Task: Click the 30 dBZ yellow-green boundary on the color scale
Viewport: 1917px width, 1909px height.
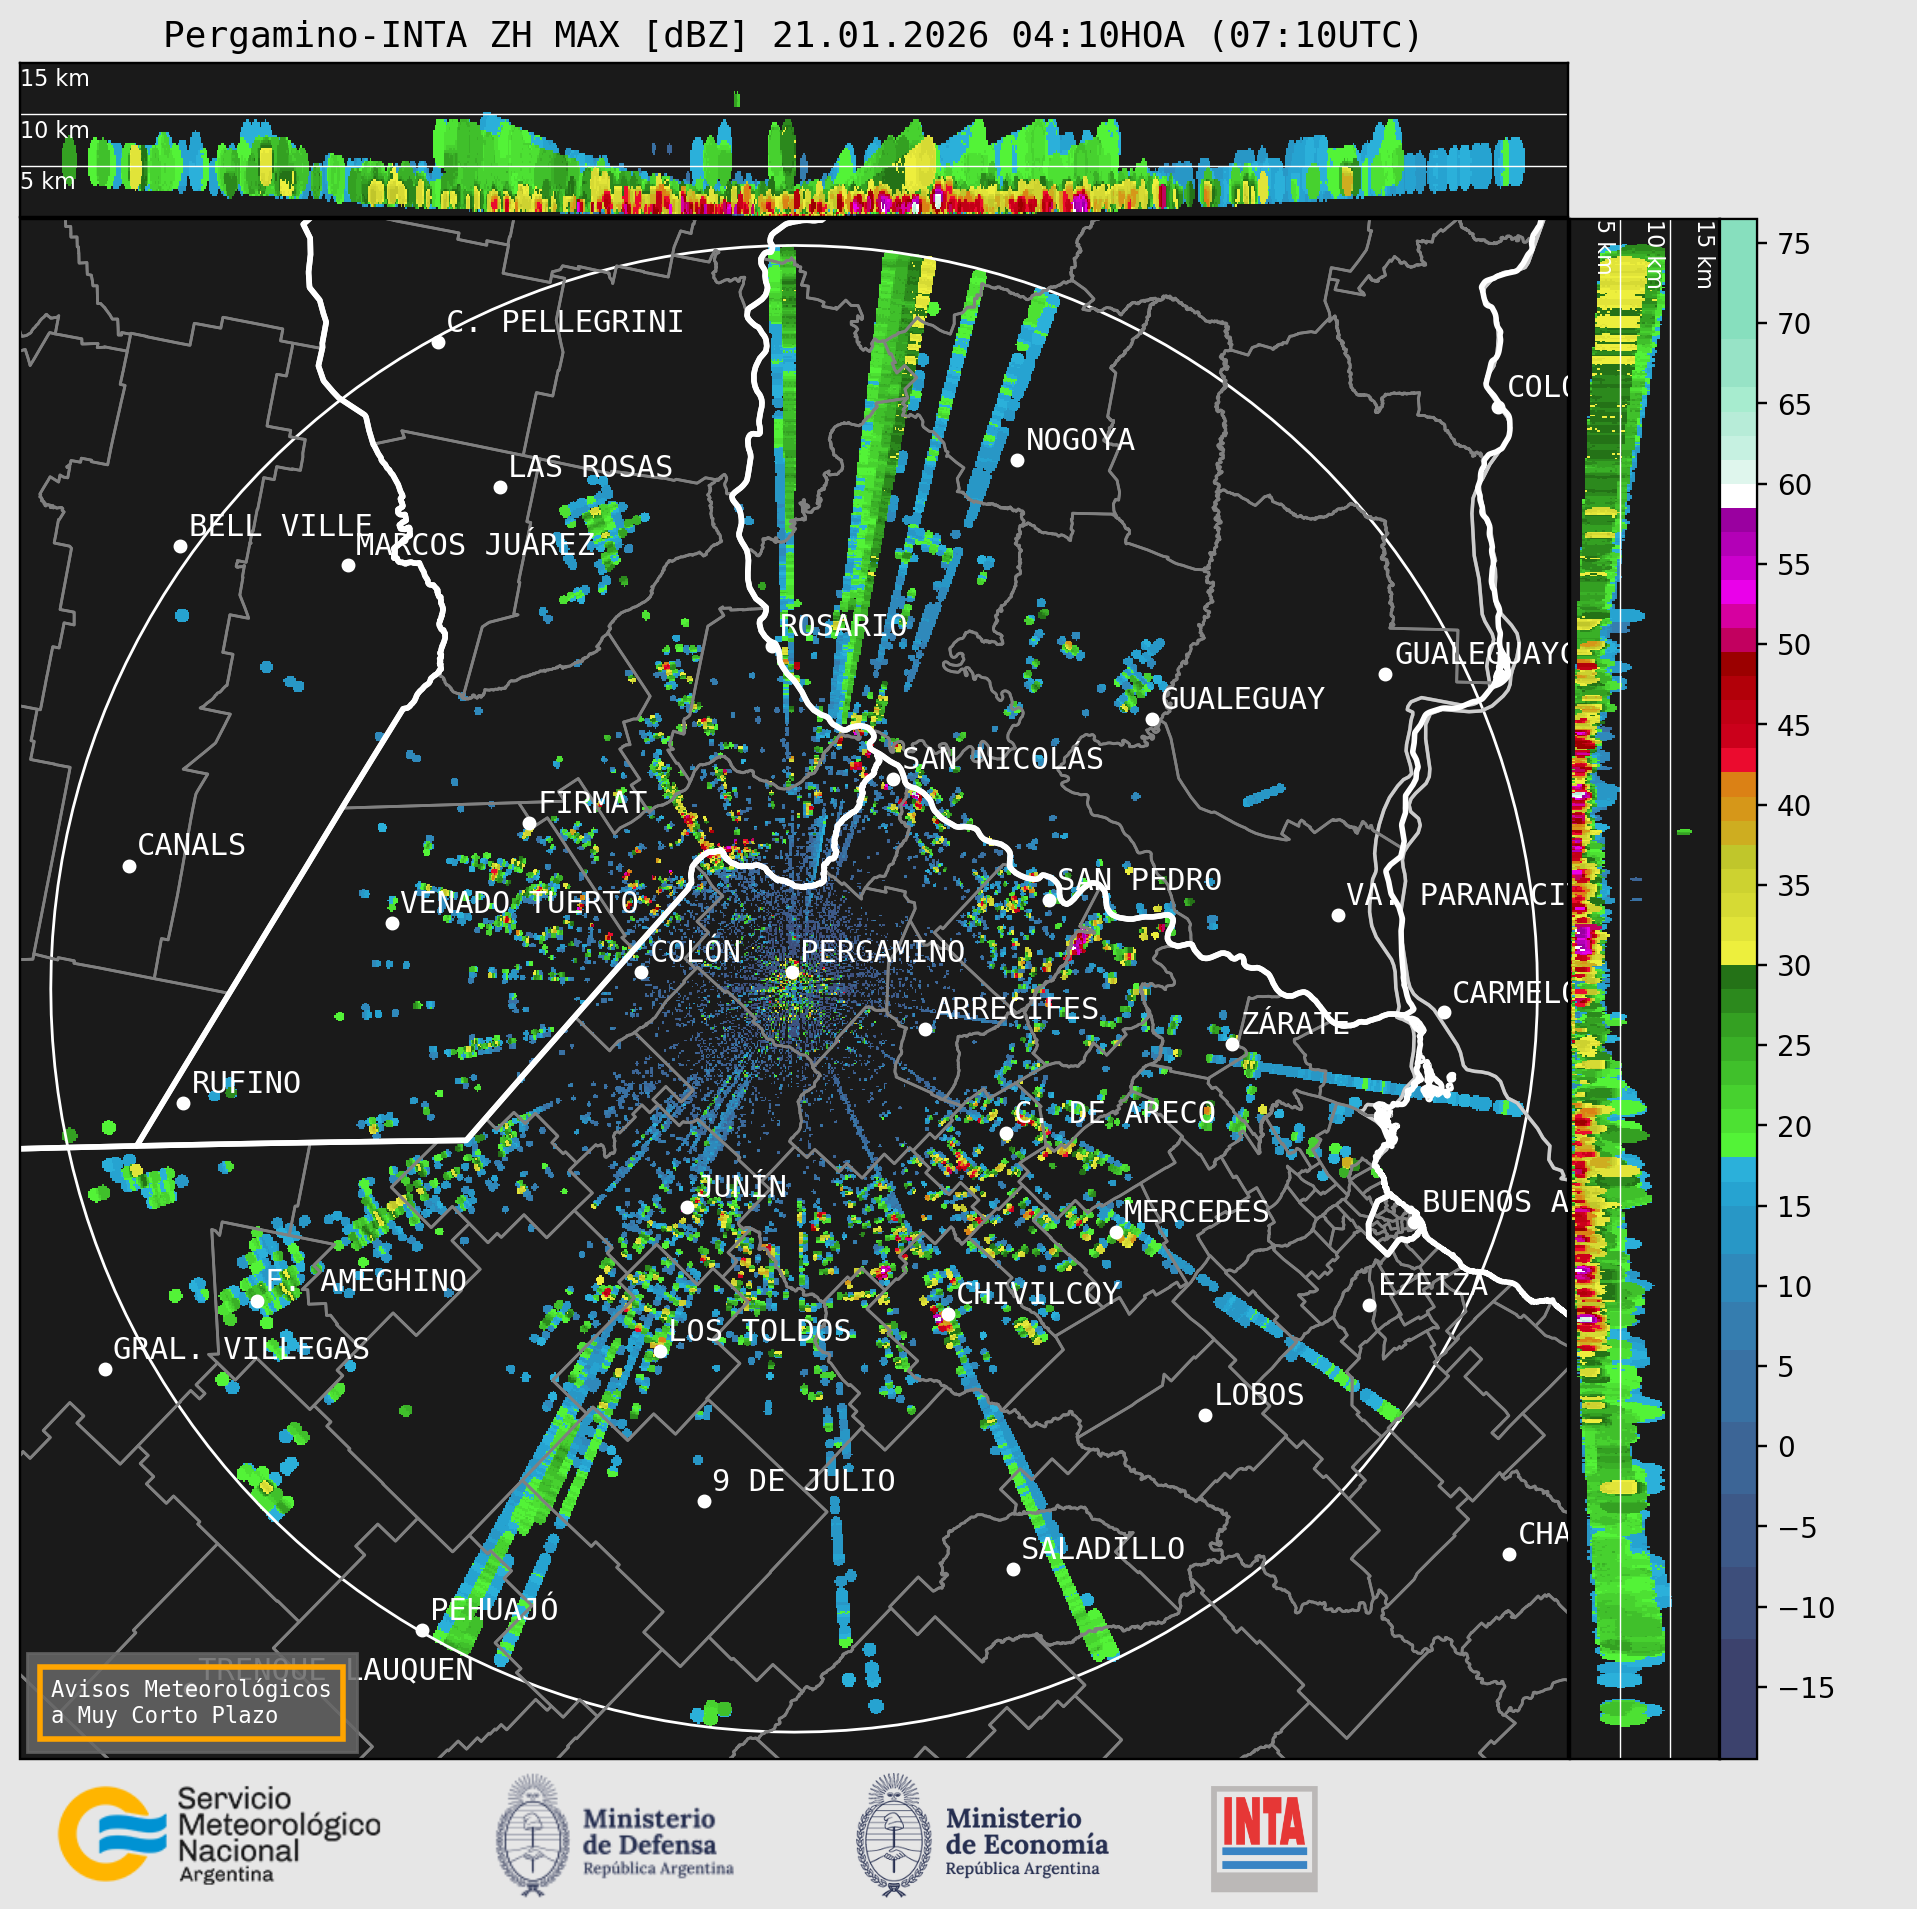Action: pos(1738,965)
